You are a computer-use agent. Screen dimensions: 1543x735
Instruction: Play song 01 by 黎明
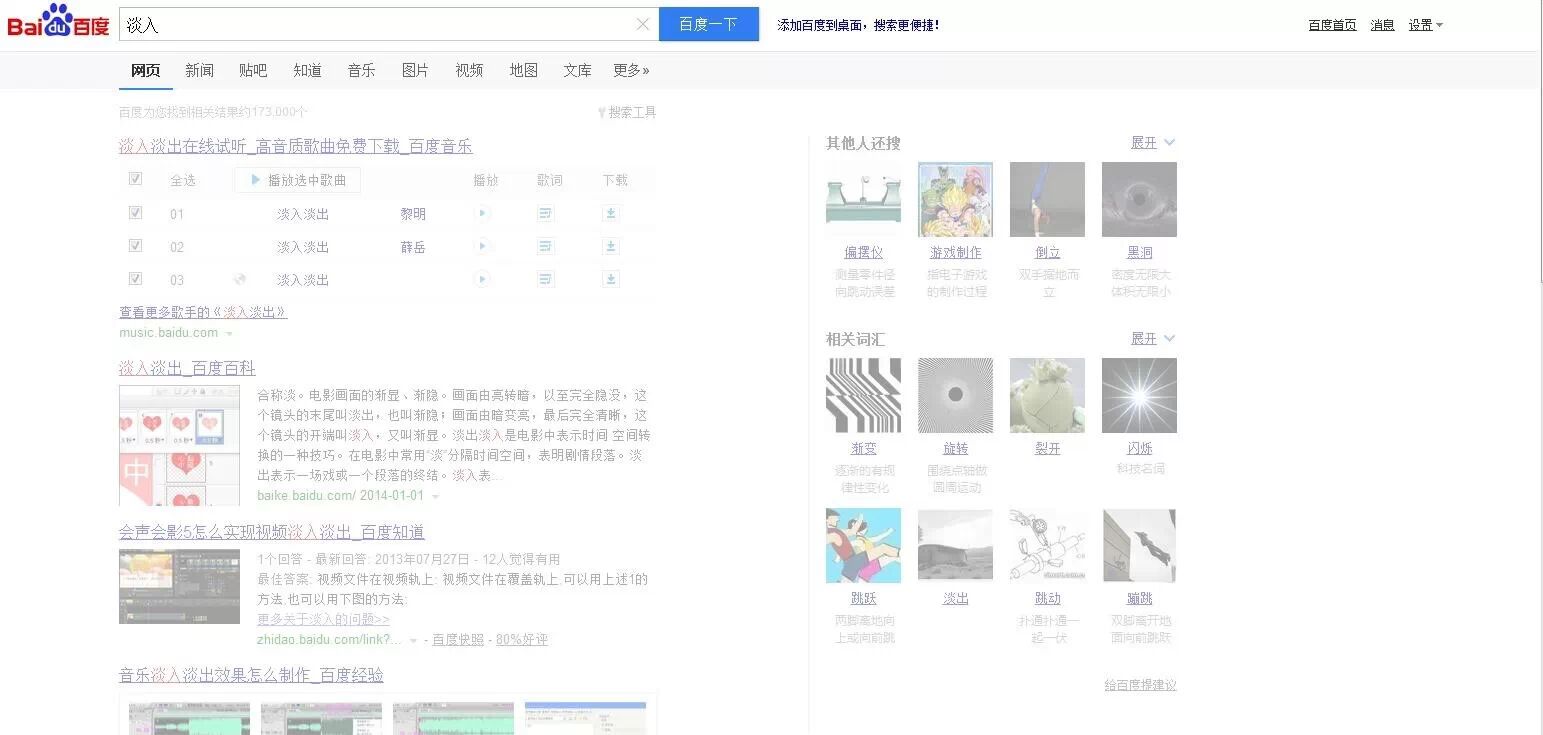[483, 213]
